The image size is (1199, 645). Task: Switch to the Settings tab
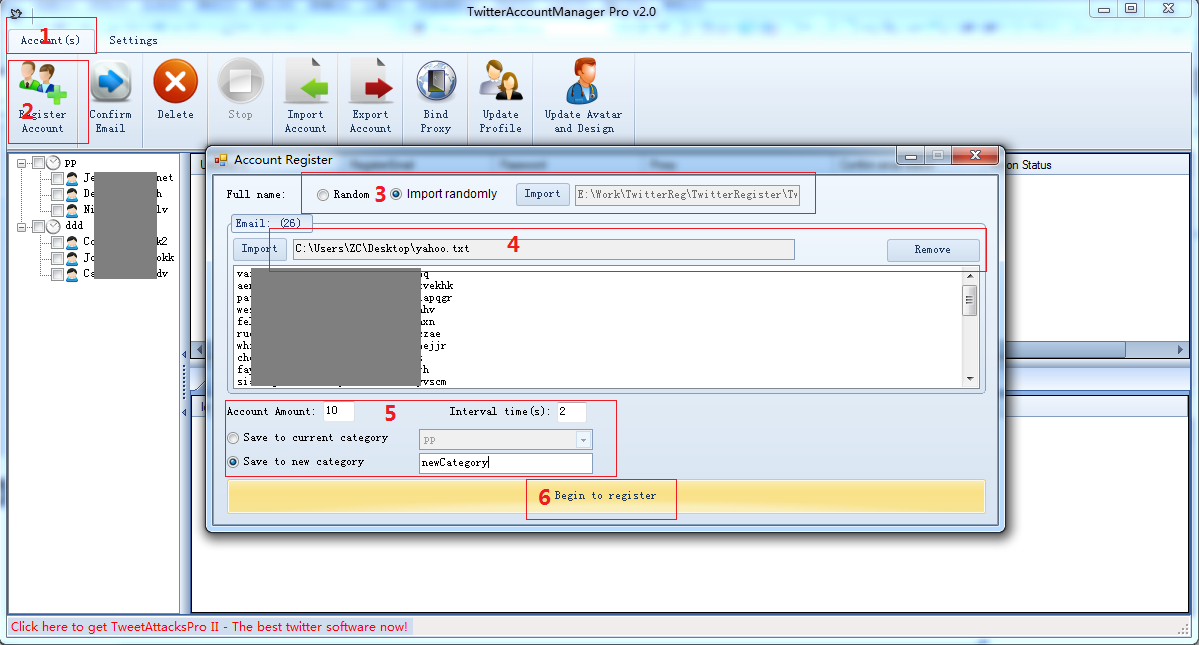[133, 40]
